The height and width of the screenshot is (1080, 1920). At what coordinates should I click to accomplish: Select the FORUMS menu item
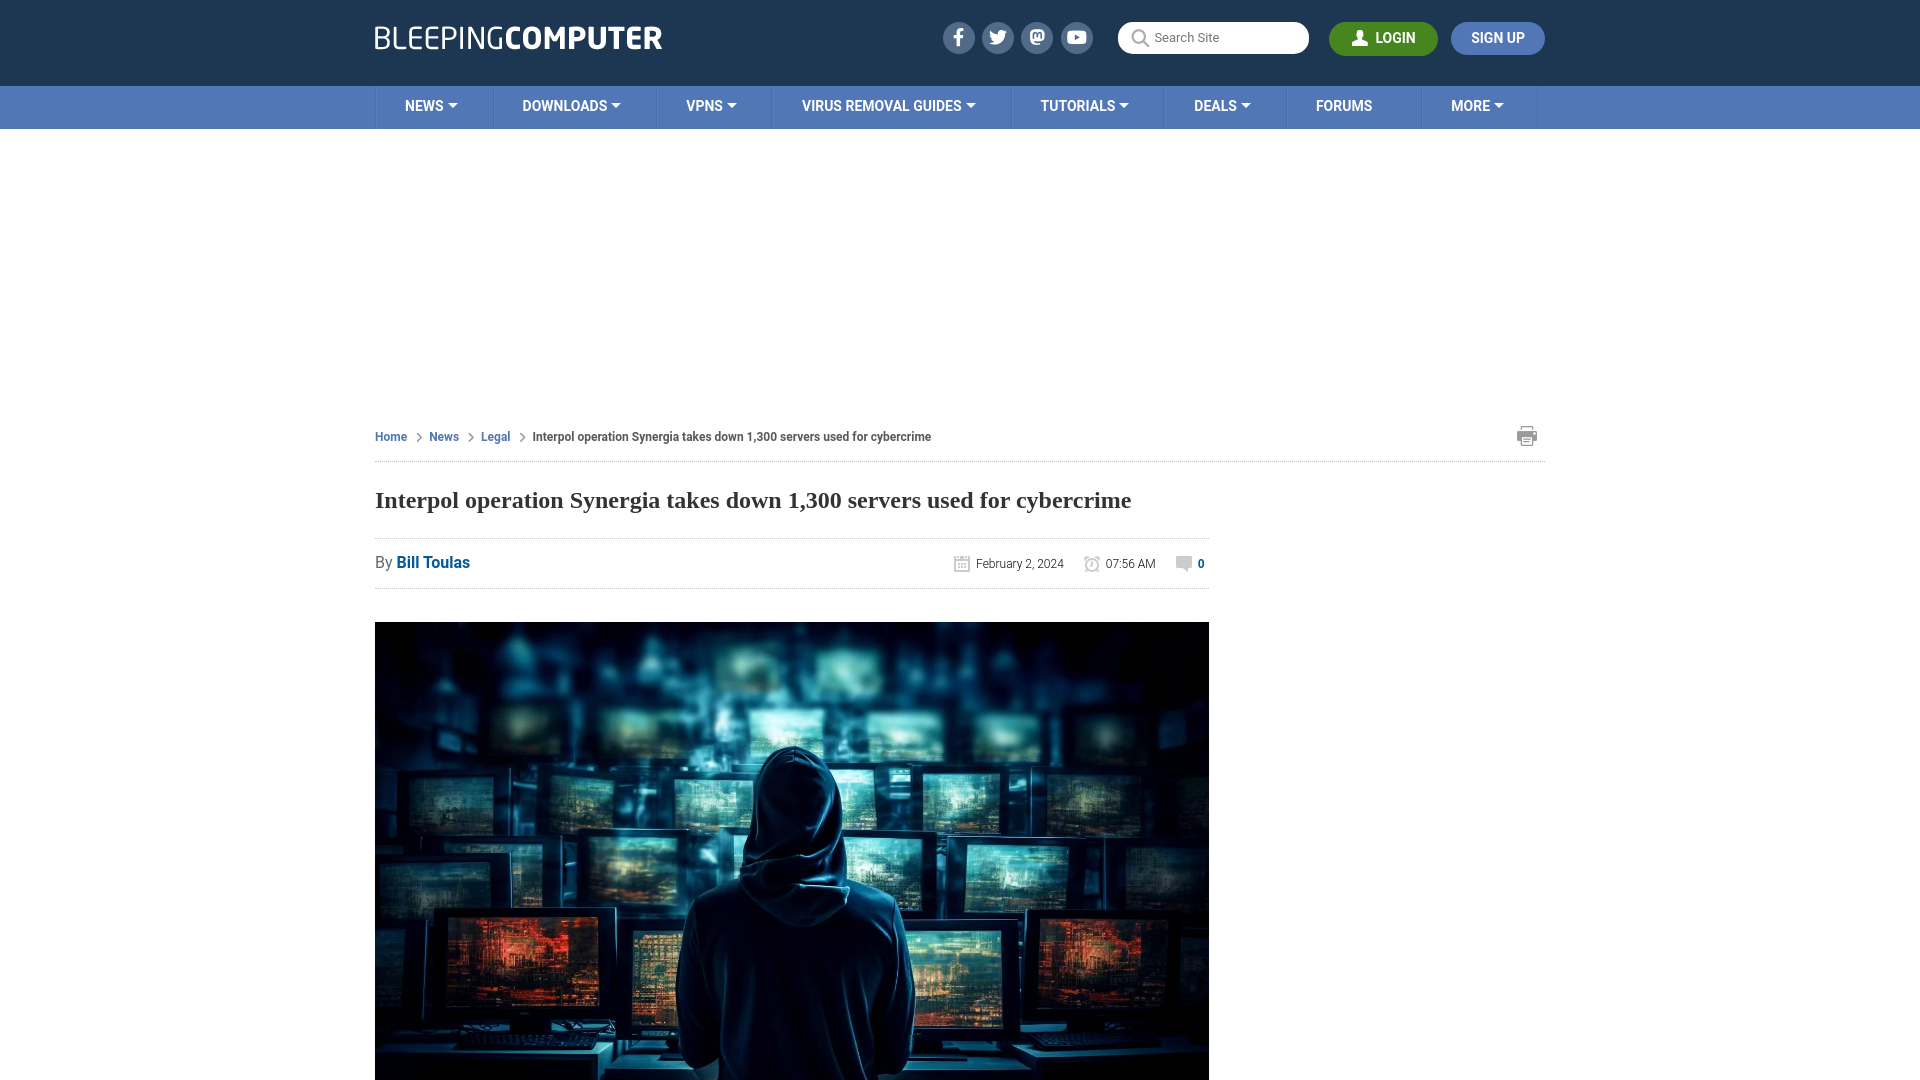click(x=1344, y=105)
